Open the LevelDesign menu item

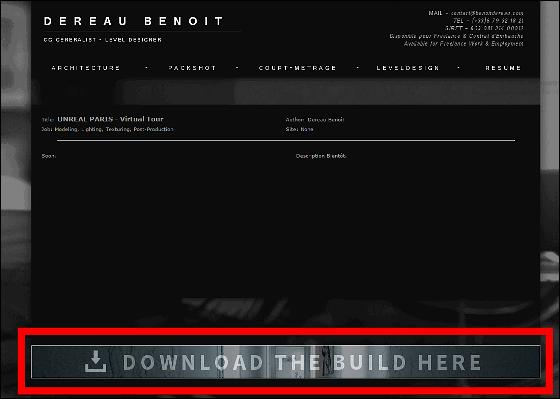pyautogui.click(x=408, y=68)
